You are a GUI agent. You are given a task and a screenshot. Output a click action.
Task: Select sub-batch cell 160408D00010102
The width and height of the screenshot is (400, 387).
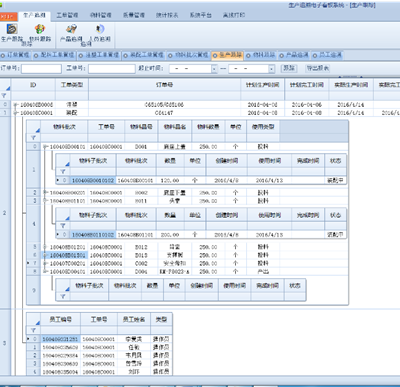93,180
